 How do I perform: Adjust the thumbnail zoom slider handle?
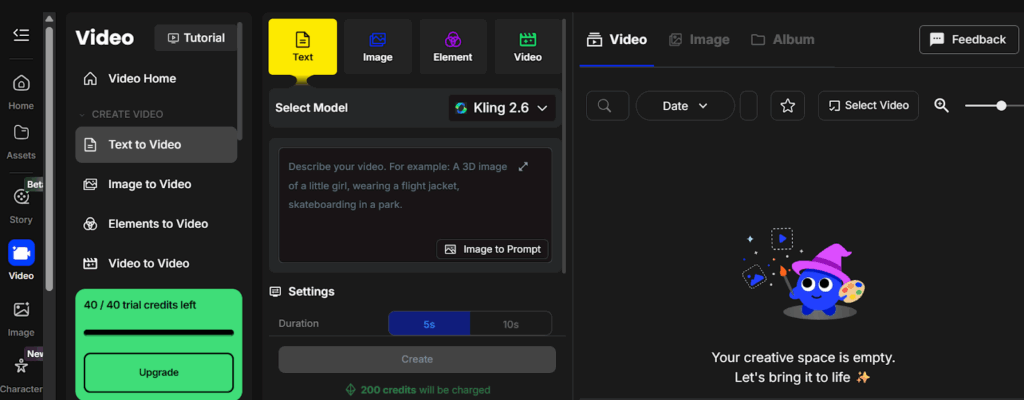[1001, 106]
